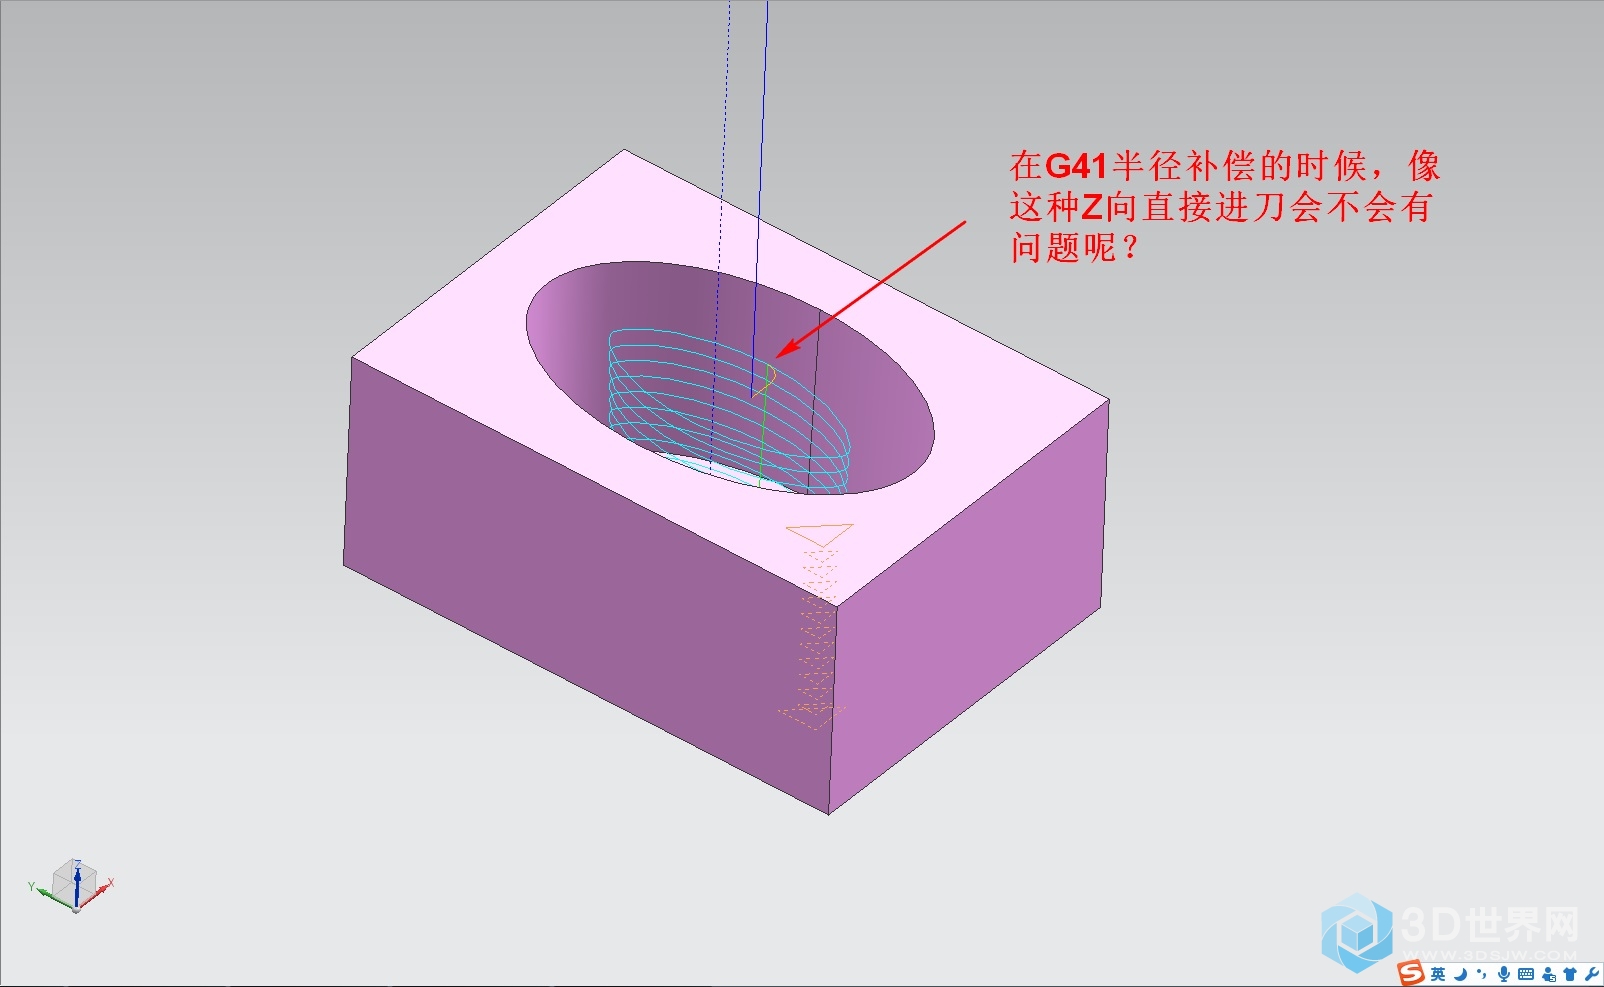Image resolution: width=1604 pixels, height=987 pixels.
Task: Open the soft keyboard from the IME bar
Action: coord(1526,974)
